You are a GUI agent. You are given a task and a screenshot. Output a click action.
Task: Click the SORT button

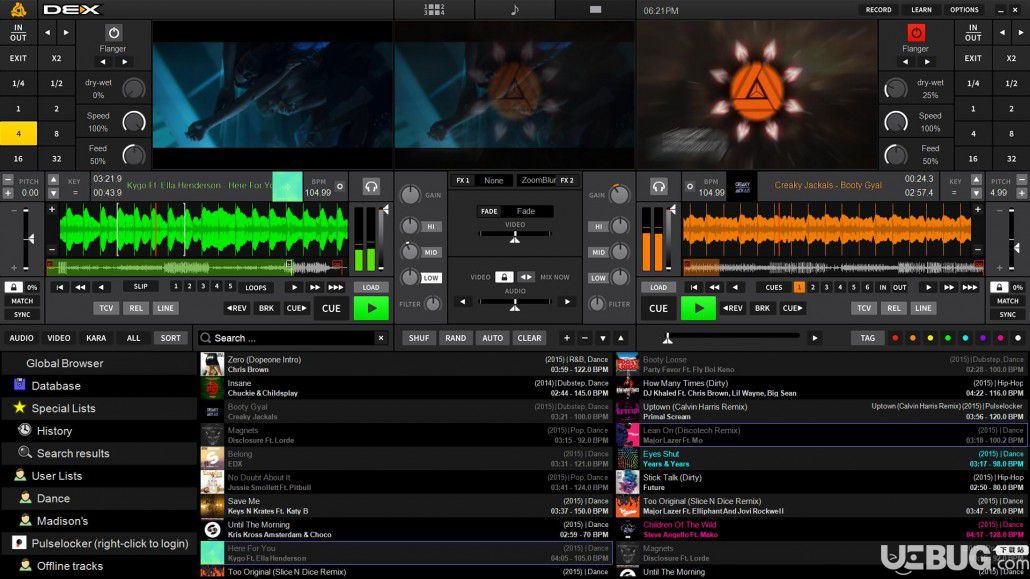(171, 338)
